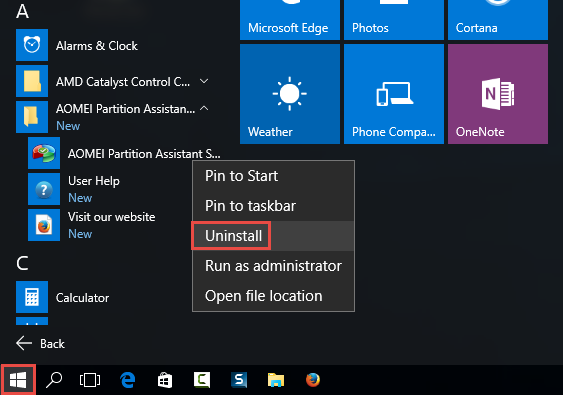Choose Pin to Start in the context menu
This screenshot has height=395, width=563.
[x=274, y=176]
